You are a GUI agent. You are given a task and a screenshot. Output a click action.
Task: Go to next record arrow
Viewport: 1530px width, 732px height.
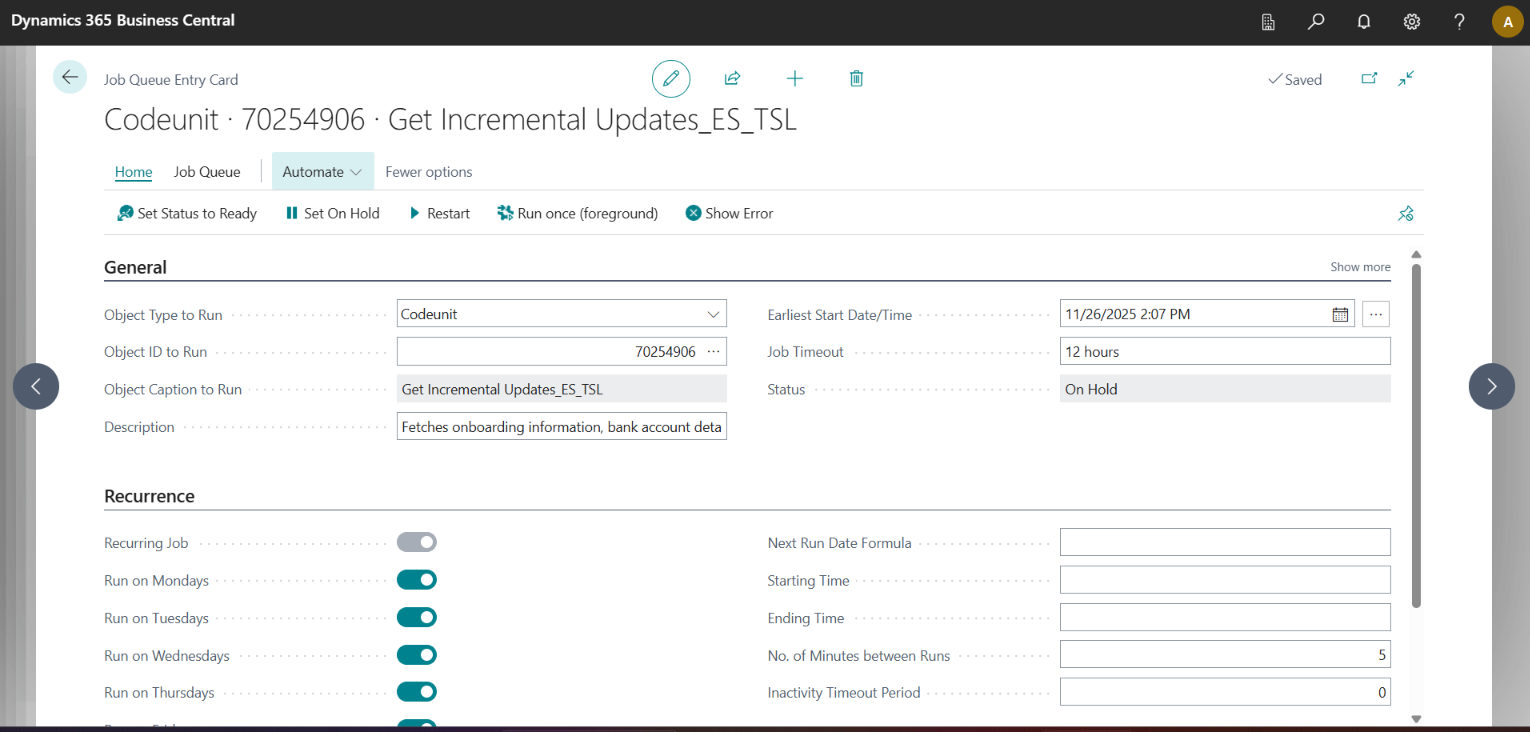click(x=1492, y=386)
